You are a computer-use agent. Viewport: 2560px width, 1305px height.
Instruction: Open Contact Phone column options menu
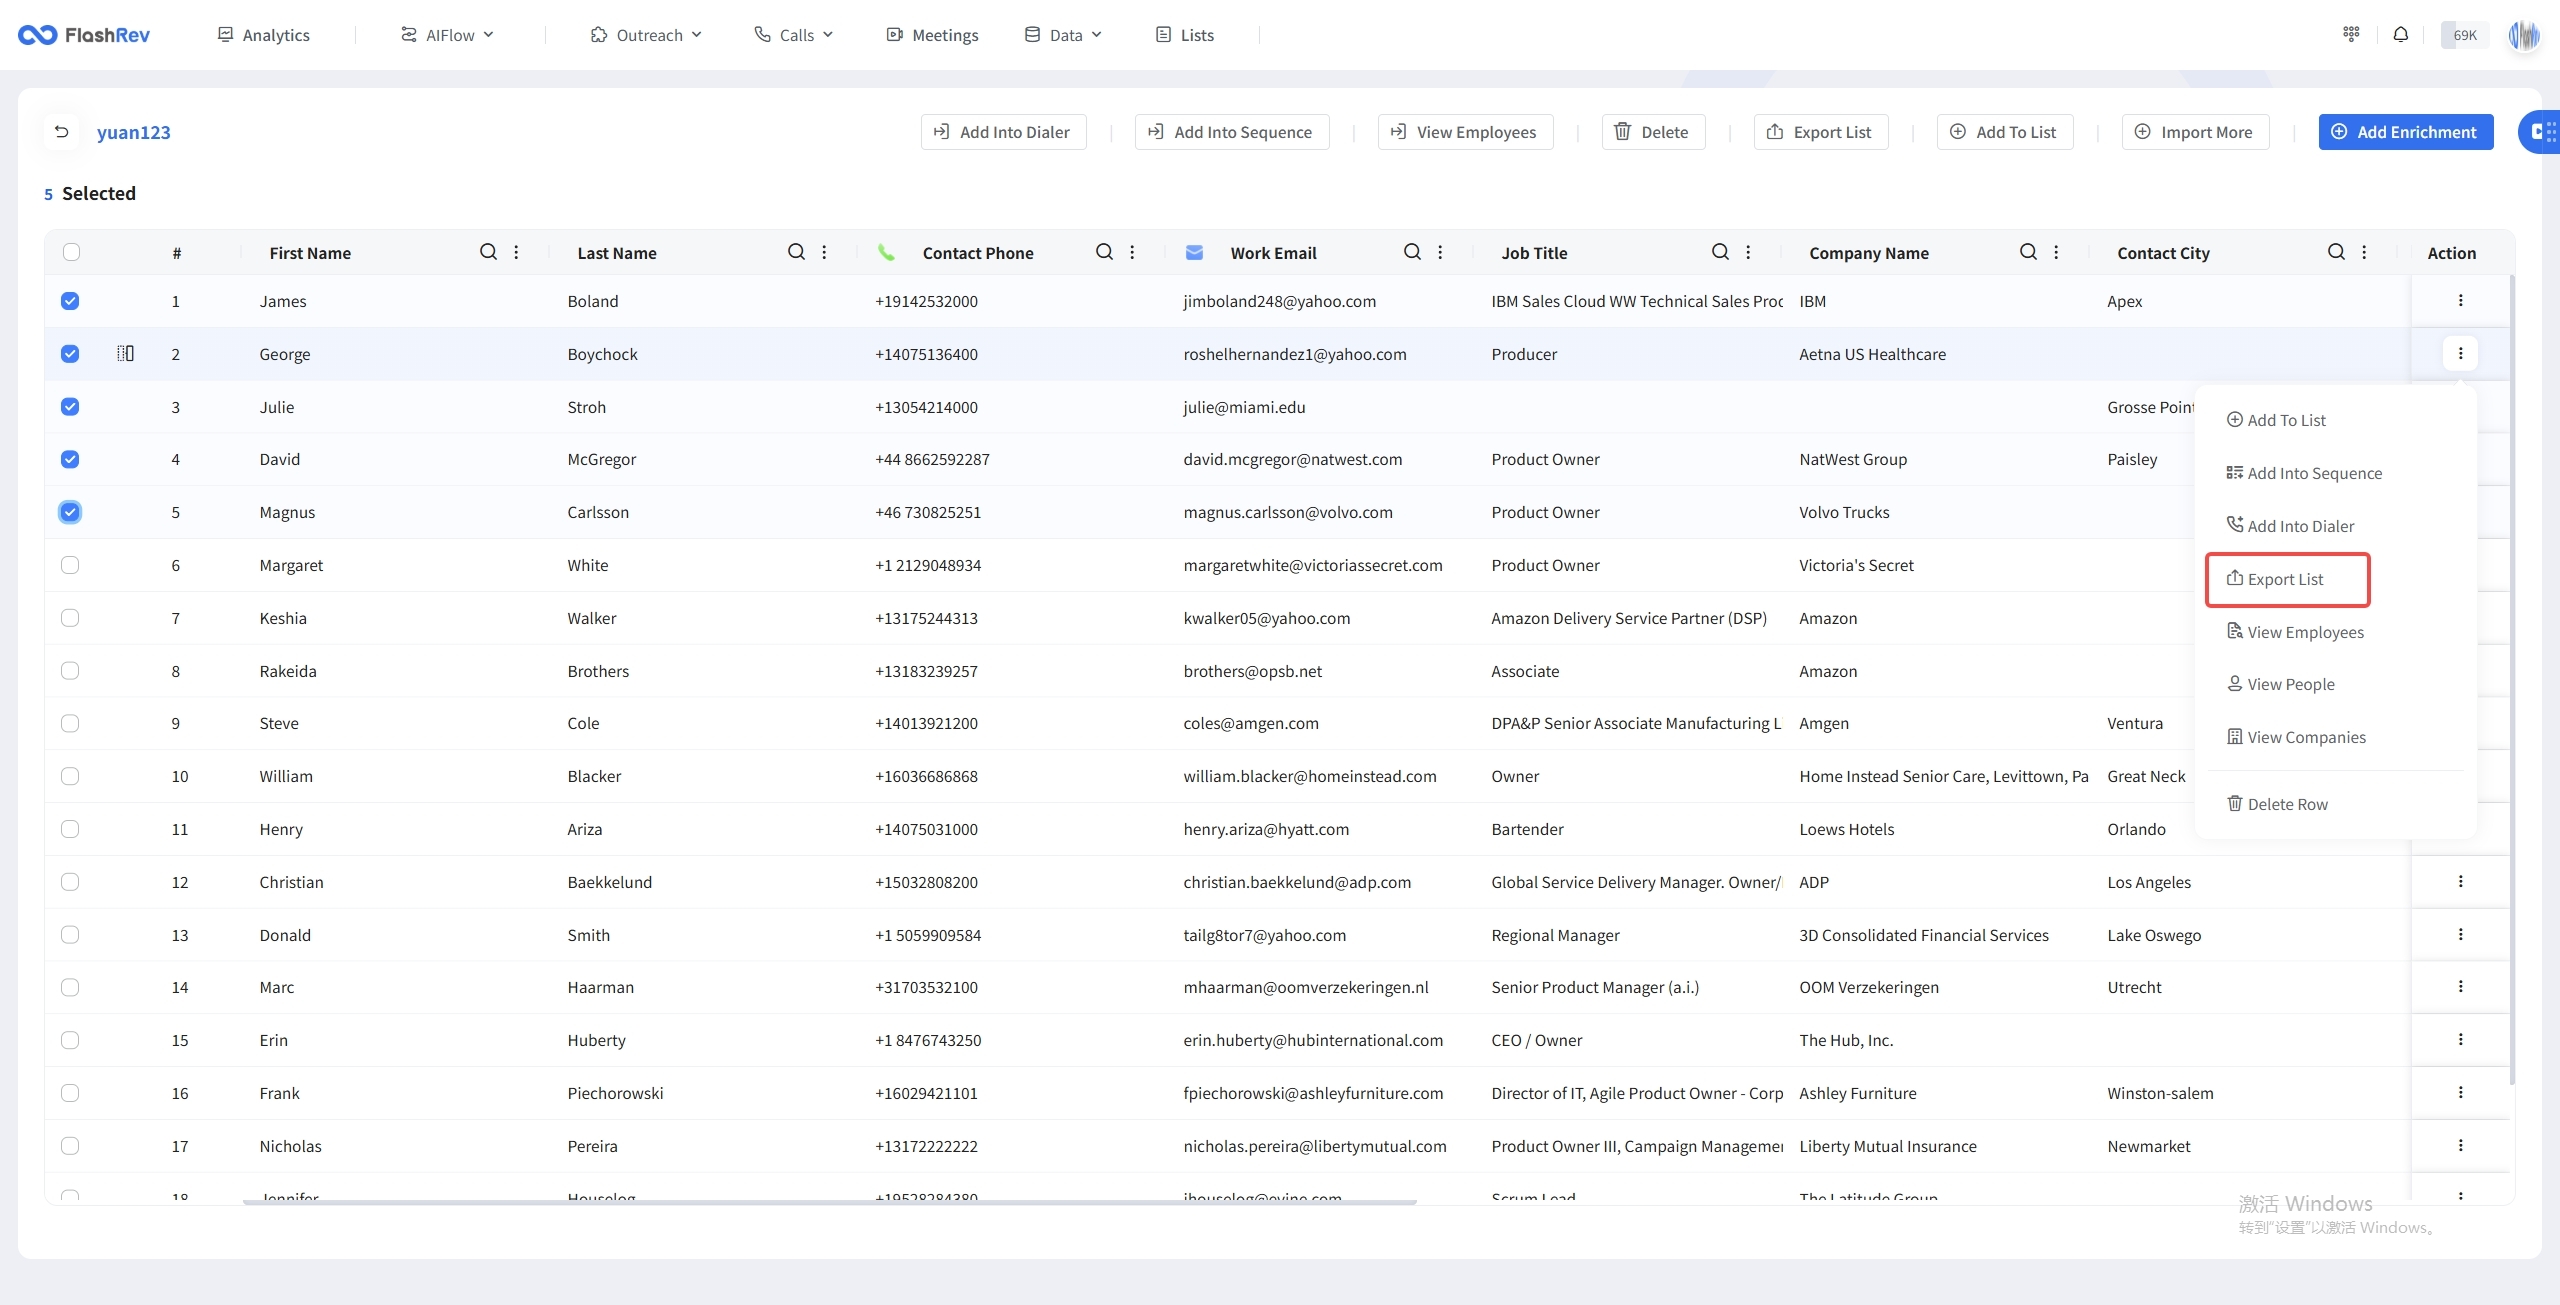[1132, 252]
